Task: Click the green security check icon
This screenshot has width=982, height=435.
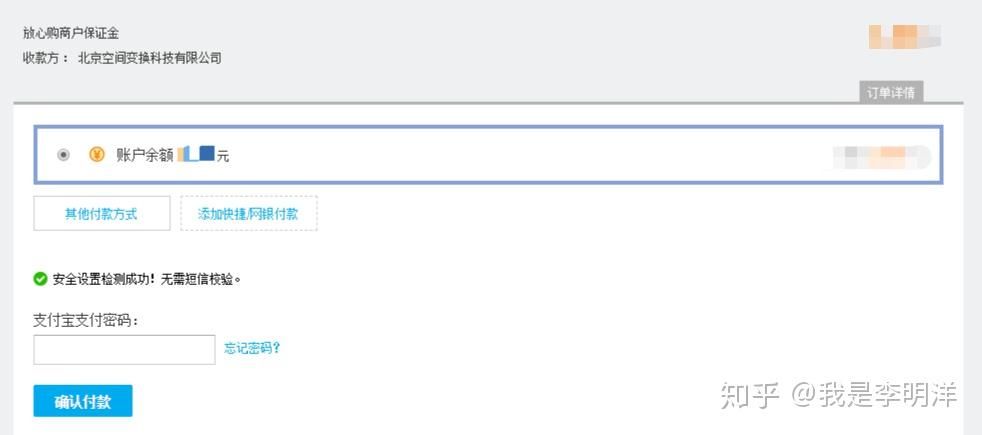Action: (x=41, y=279)
